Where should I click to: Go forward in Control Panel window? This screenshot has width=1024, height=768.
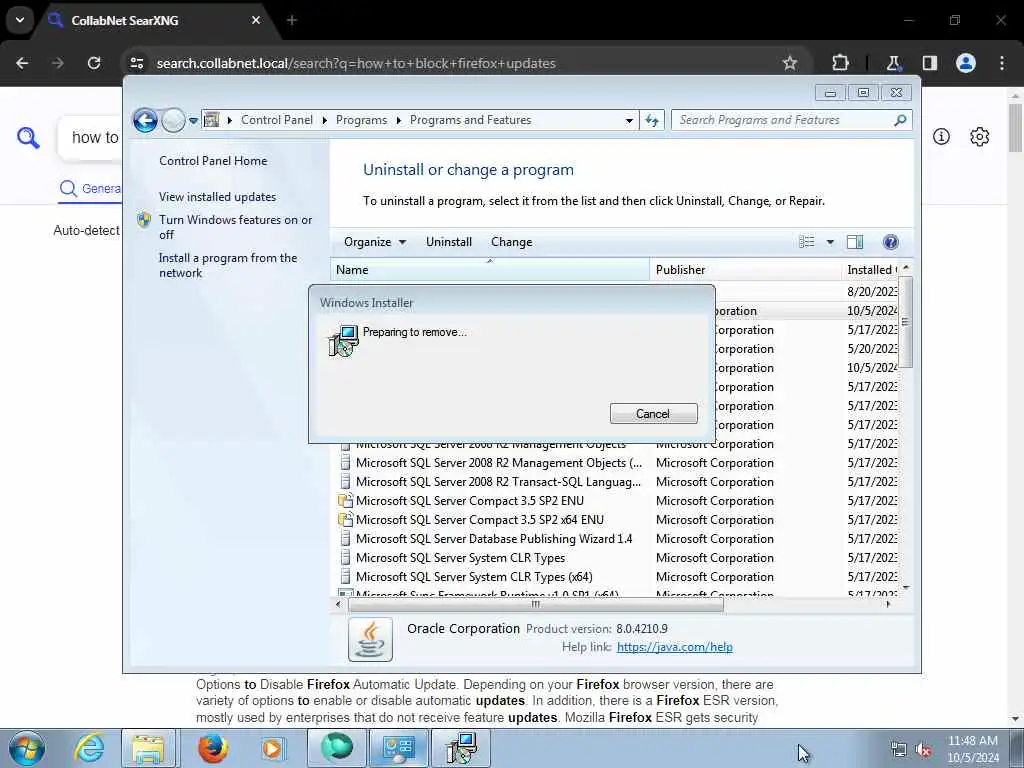point(173,120)
